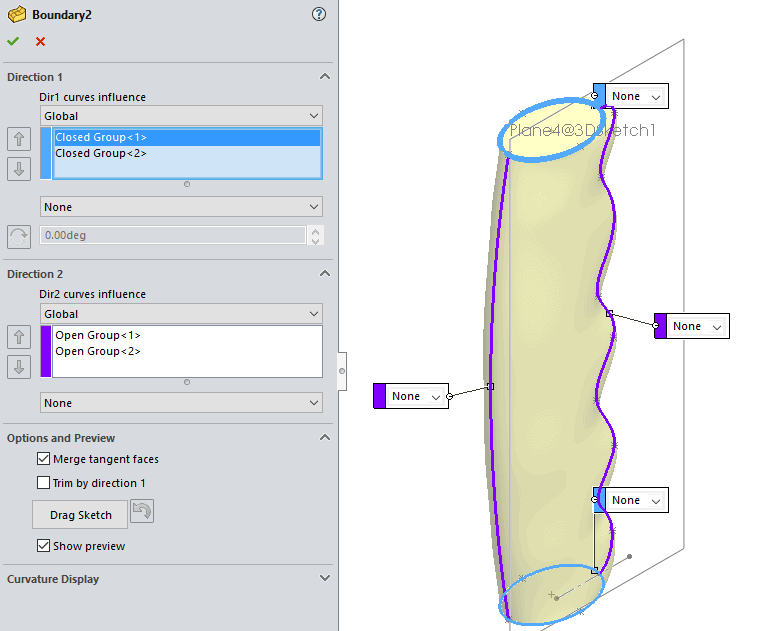
Task: Click the undo sketch drag icon
Action: (x=142, y=513)
